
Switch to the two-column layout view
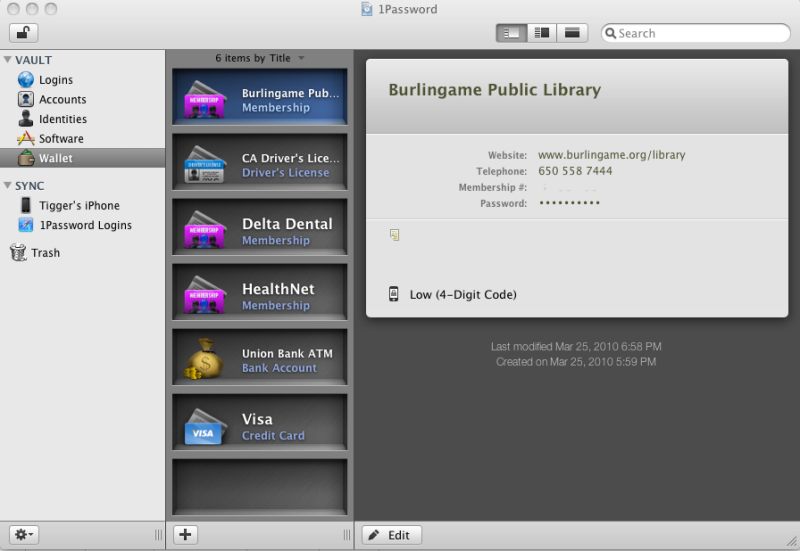click(542, 33)
